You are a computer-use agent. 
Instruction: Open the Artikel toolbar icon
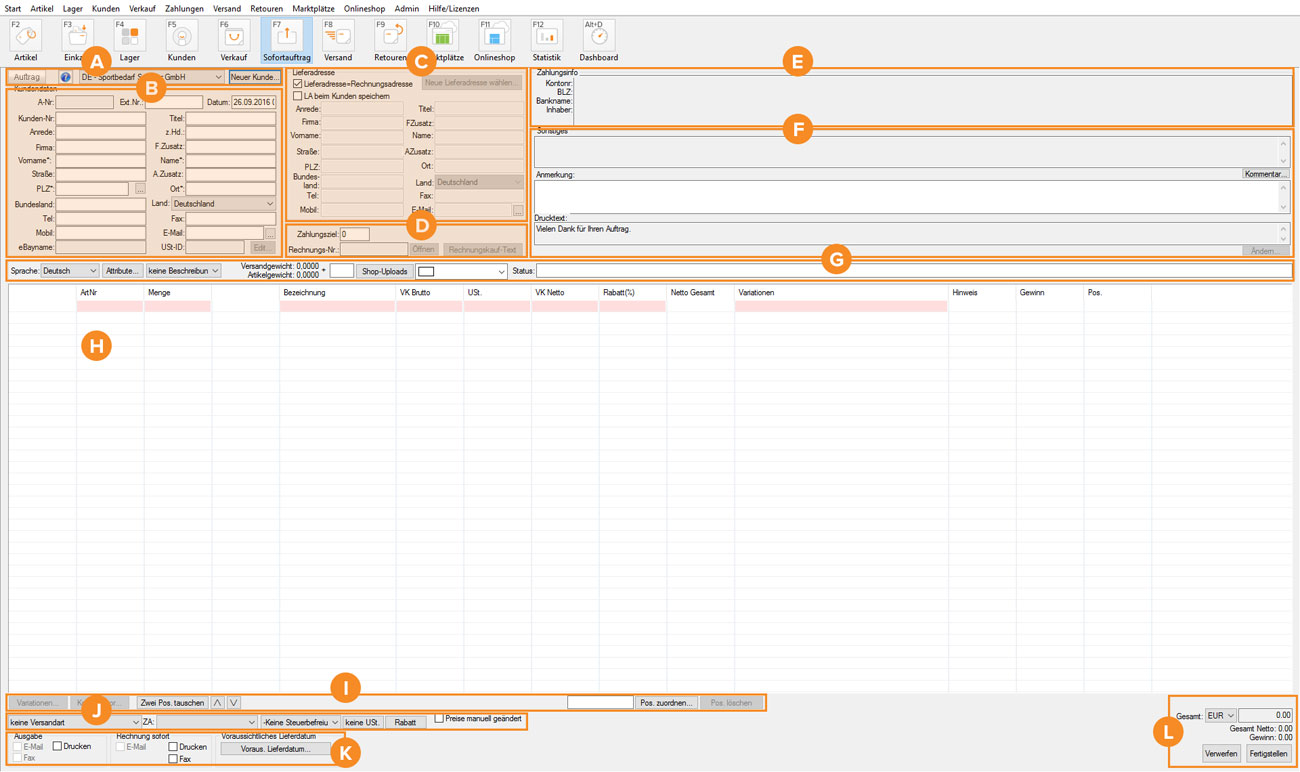pyautogui.click(x=26, y=37)
